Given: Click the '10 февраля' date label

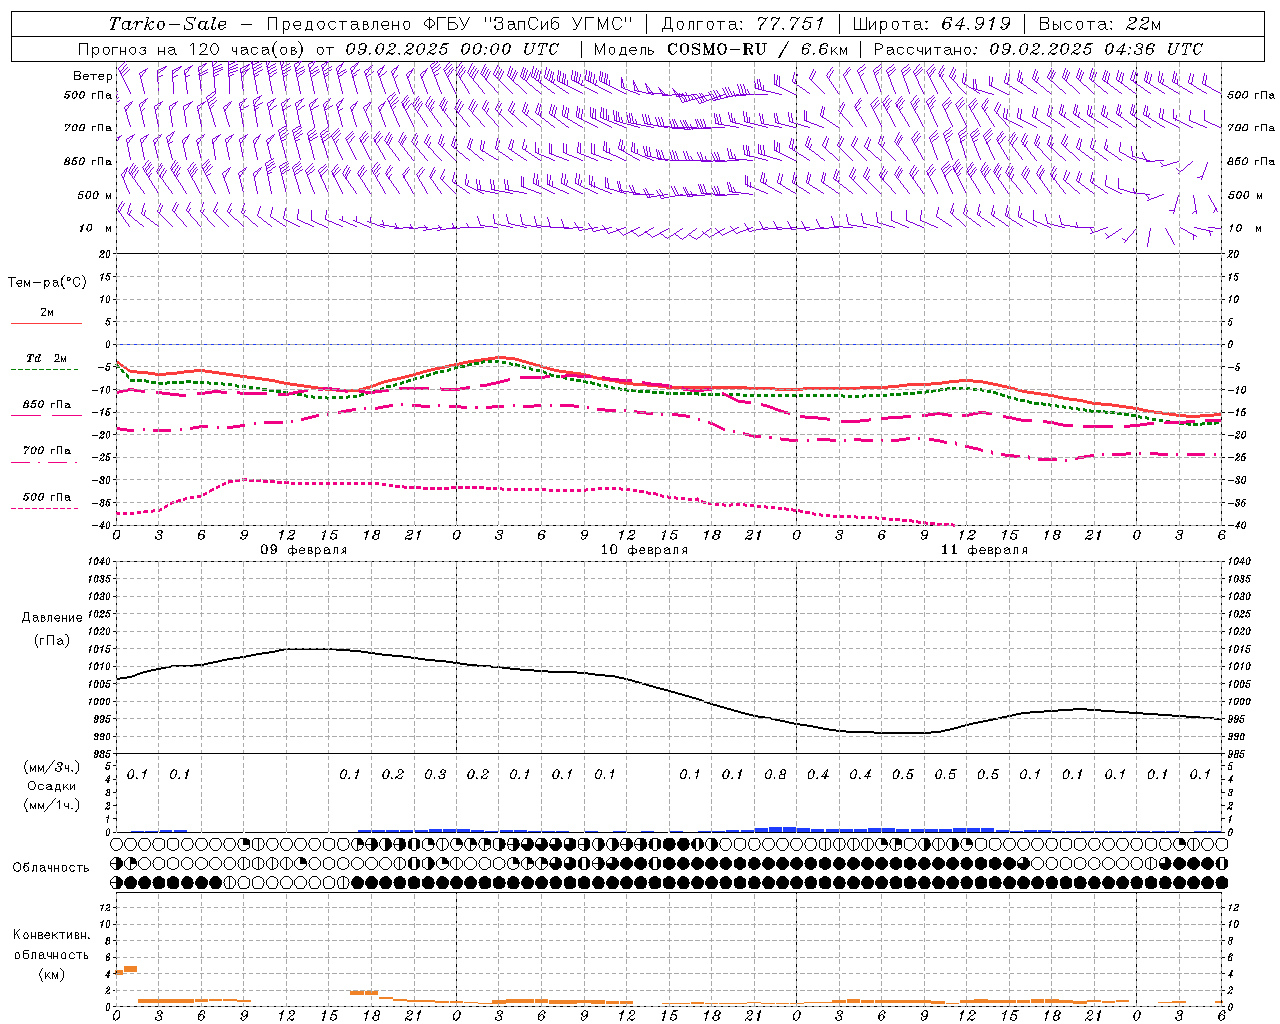Looking at the screenshot, I should [644, 550].
